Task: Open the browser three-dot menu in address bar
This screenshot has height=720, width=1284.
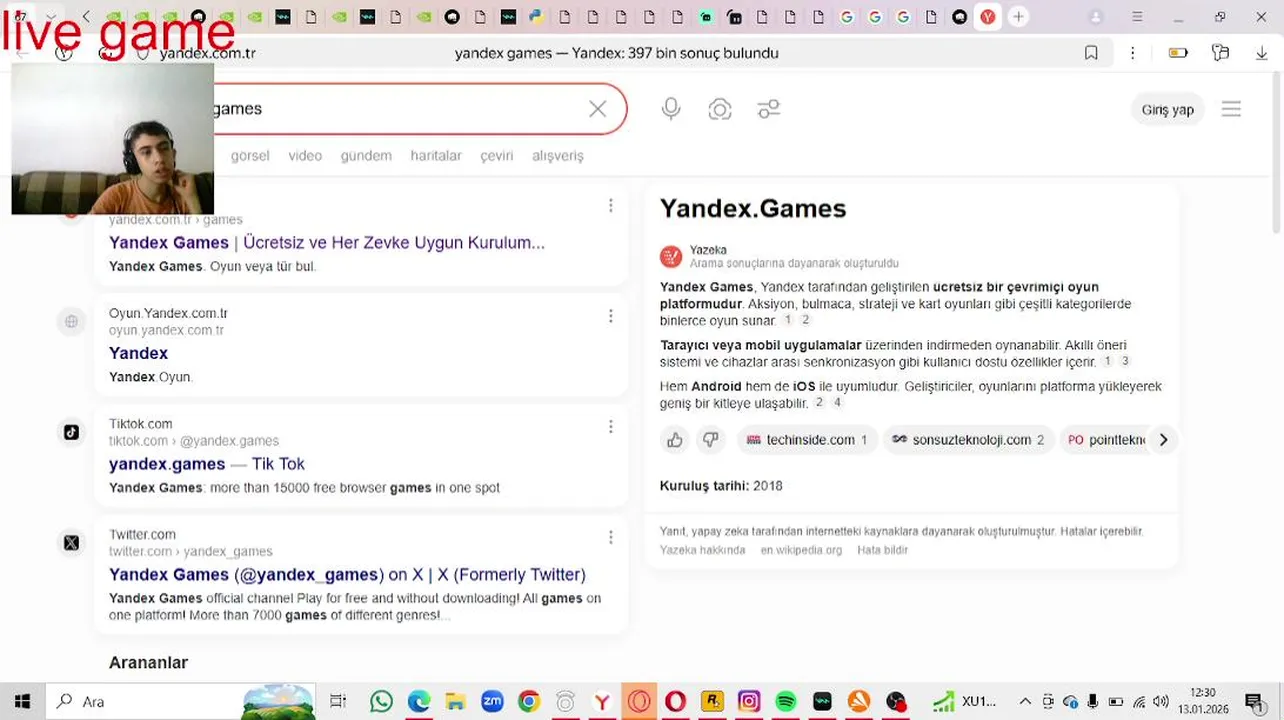Action: (1132, 53)
